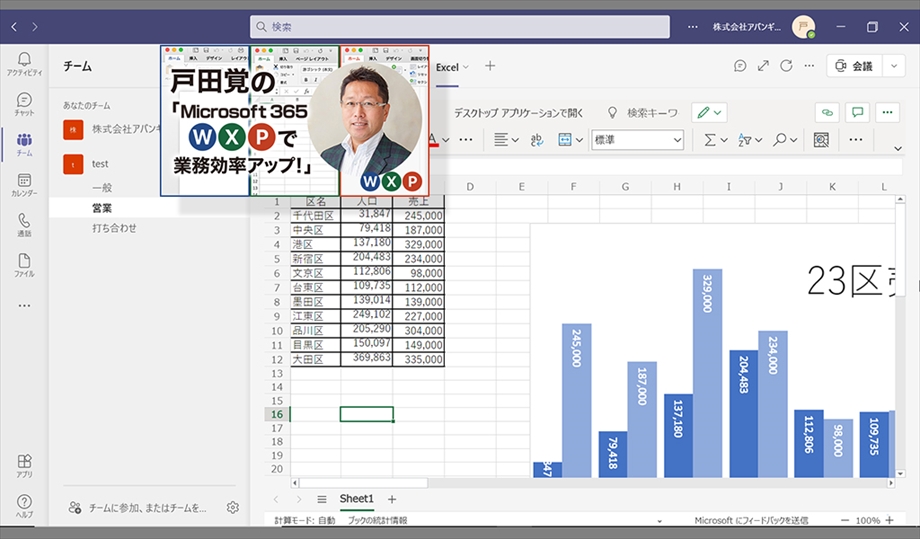920x539 pixels.
Task: Select the cell with value 335,000
Action: tap(418, 360)
